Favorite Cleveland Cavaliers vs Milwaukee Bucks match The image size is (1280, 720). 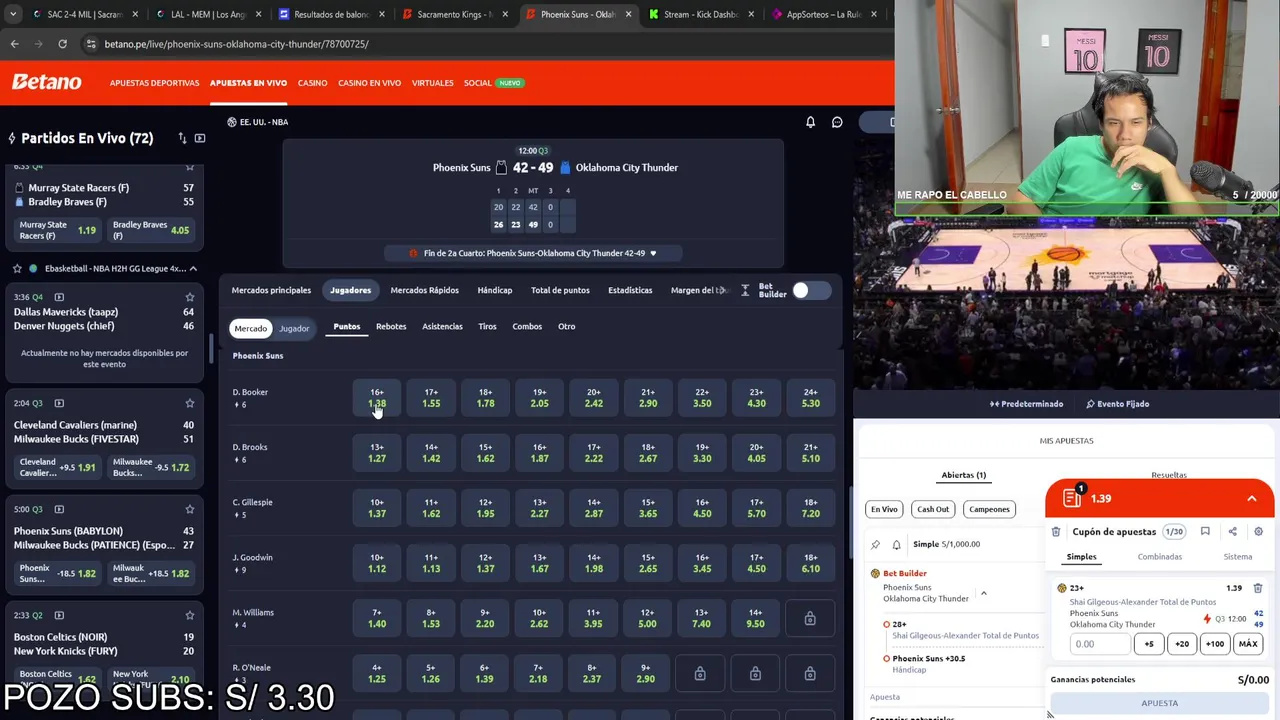click(189, 403)
